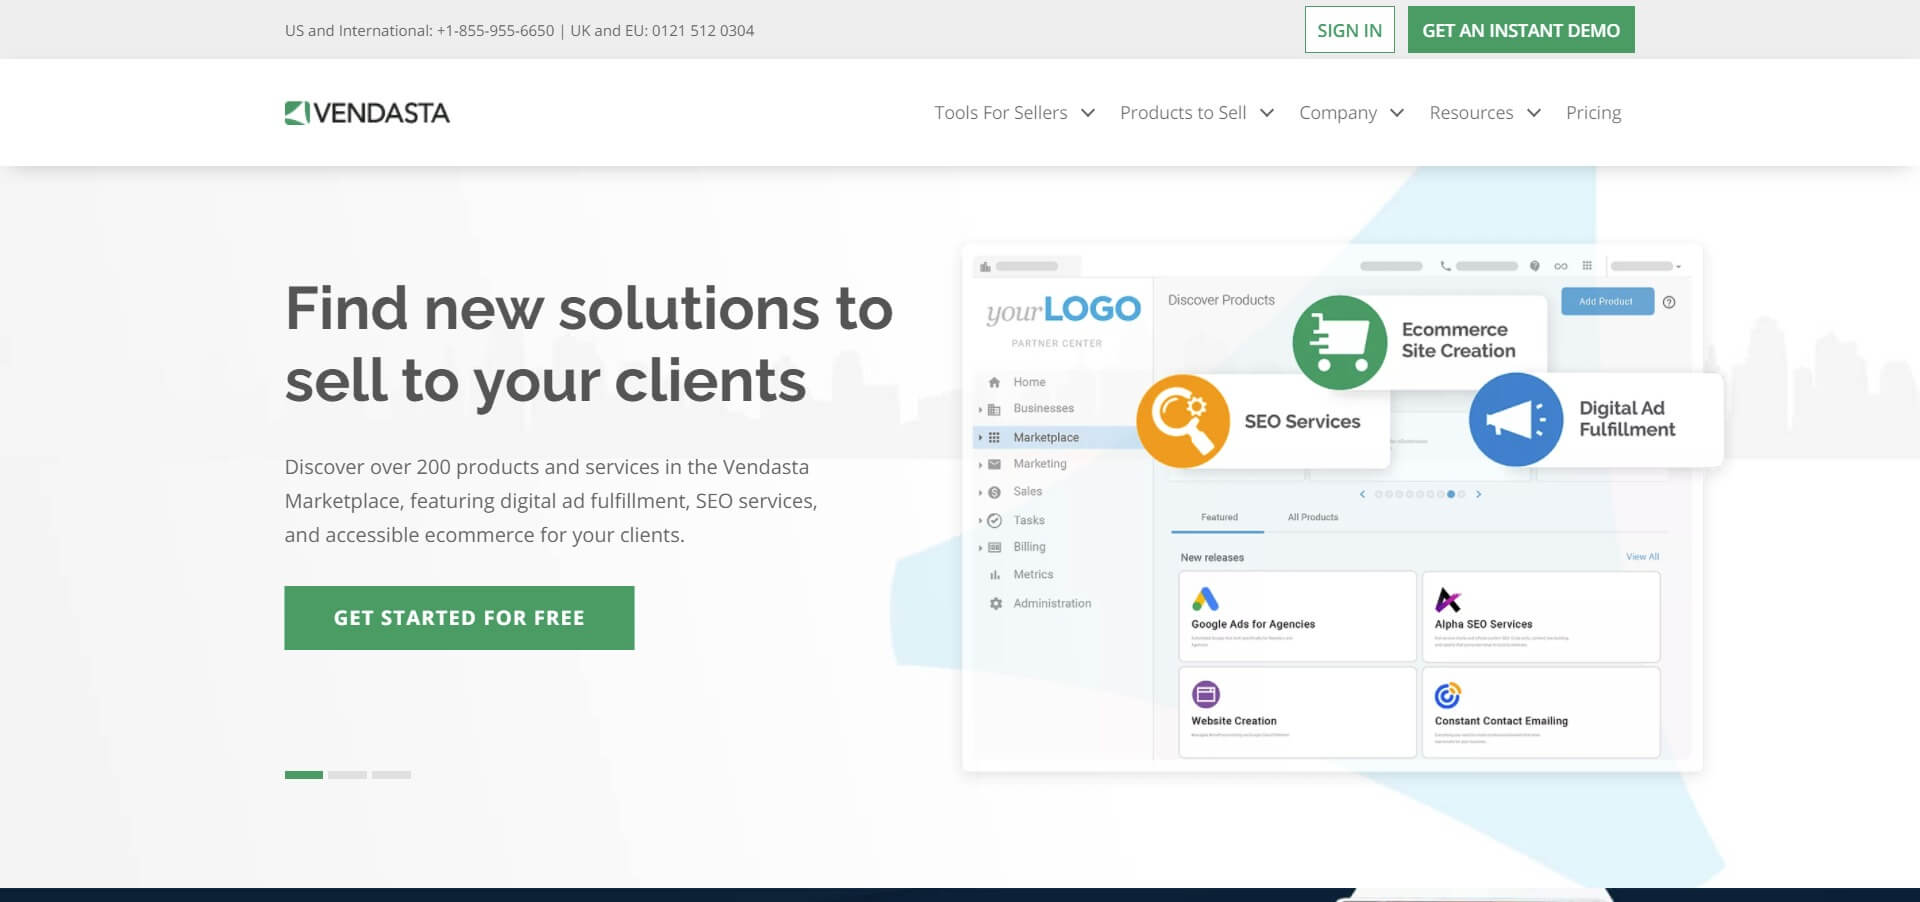Click the Administration gear icon
Viewport: 1920px width, 902px height.
pyautogui.click(x=995, y=603)
